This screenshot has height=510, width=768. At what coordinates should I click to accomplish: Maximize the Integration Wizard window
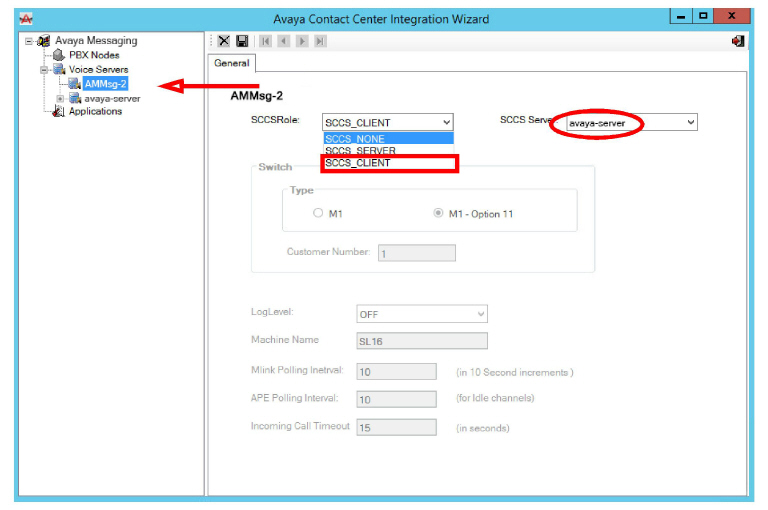coord(703,16)
